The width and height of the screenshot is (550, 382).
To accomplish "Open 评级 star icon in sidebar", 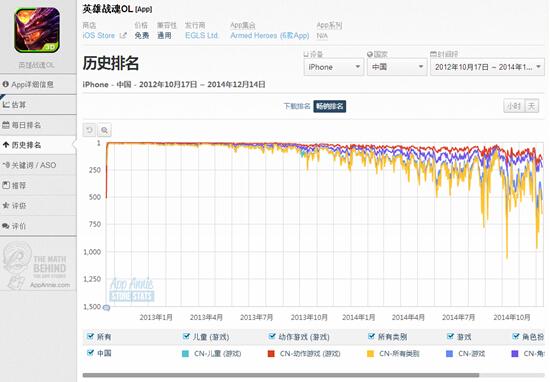I will (x=6, y=206).
